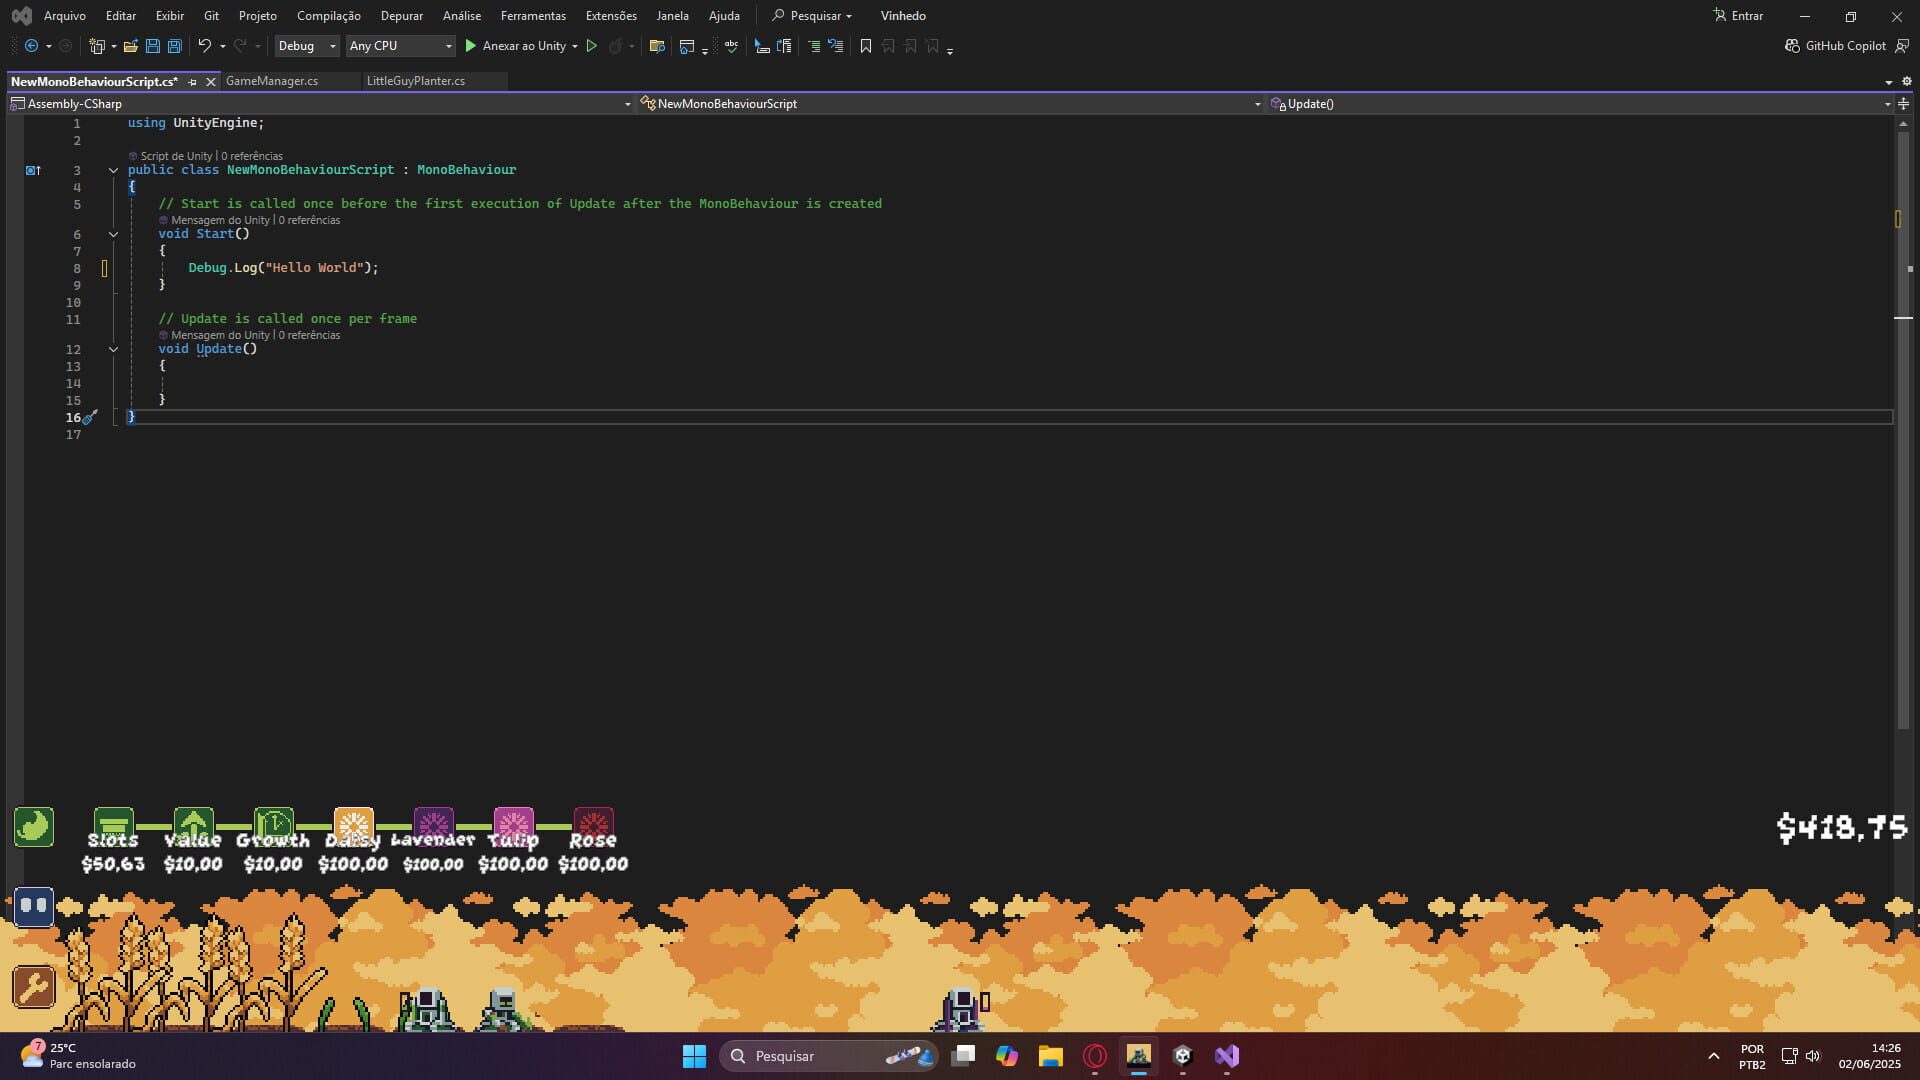Click the navigate backward arrow icon
Viewport: 1920px width, 1080px height.
32,46
